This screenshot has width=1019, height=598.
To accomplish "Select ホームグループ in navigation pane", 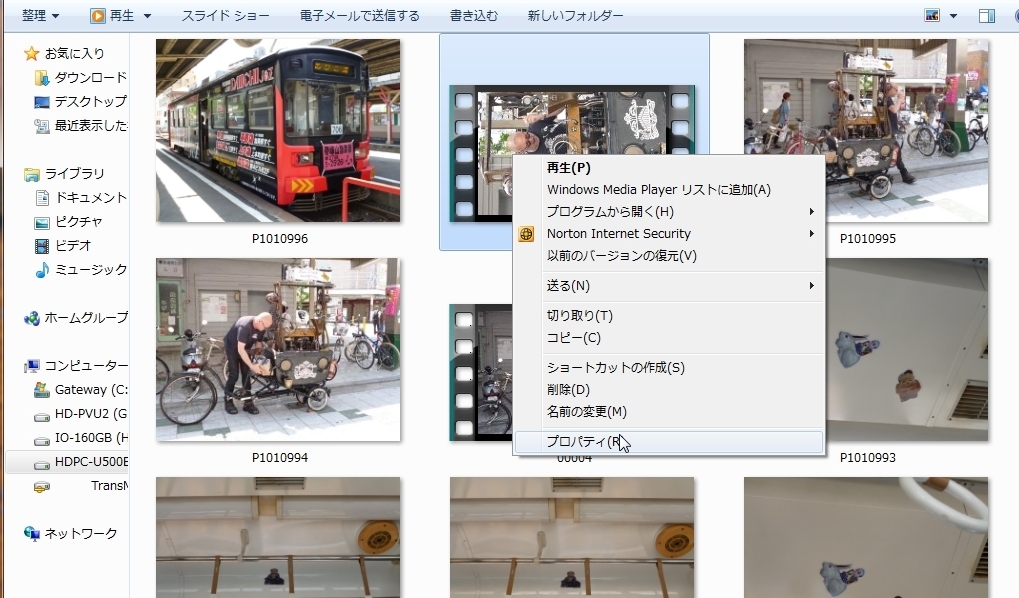I will point(86,318).
